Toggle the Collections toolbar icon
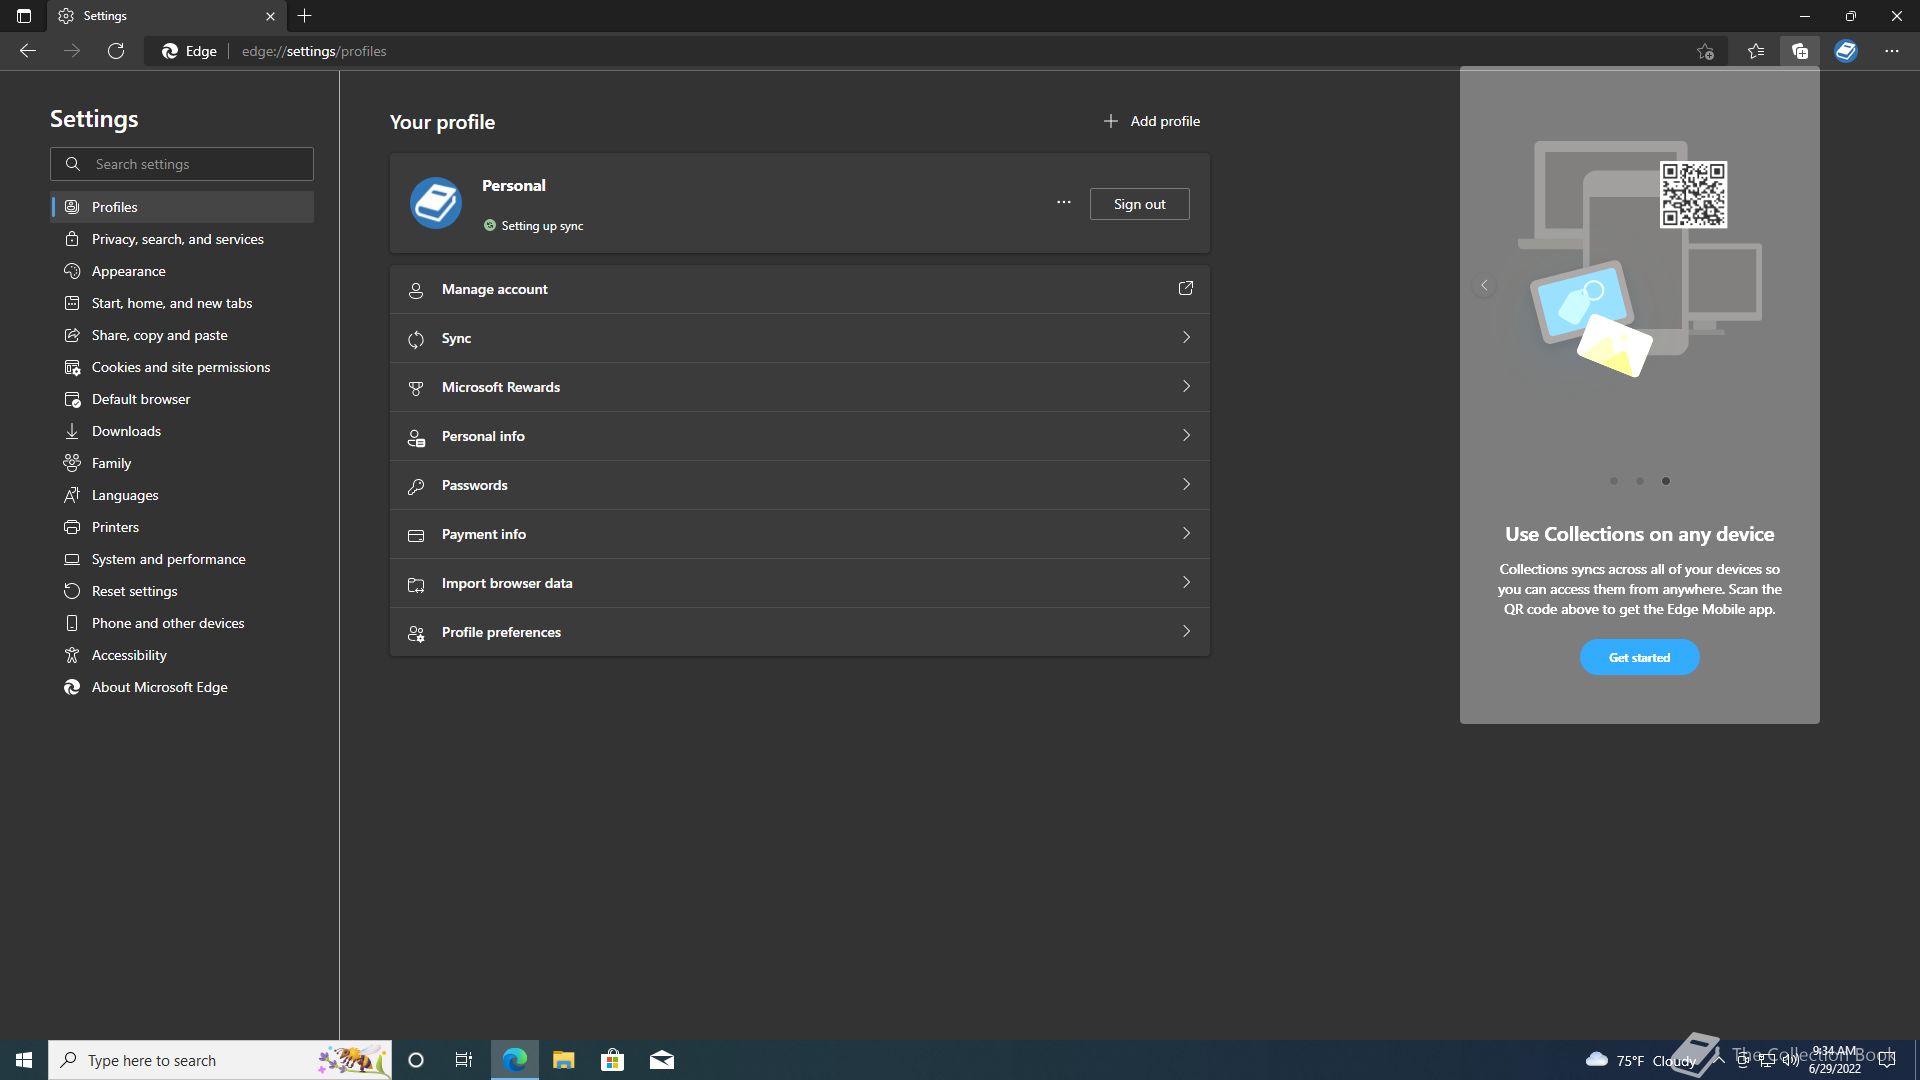Image resolution: width=1920 pixels, height=1080 pixels. [1800, 51]
